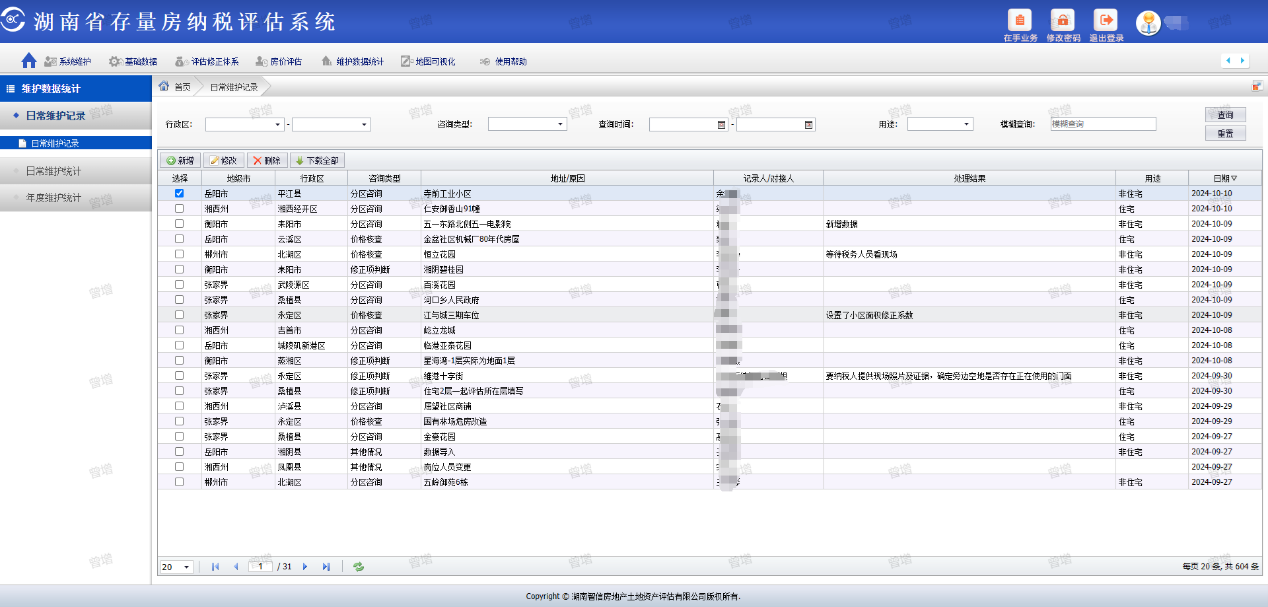Viewport: 1268px width, 607px height.
Task: Open the first 行政区 dropdown
Action: (246, 125)
